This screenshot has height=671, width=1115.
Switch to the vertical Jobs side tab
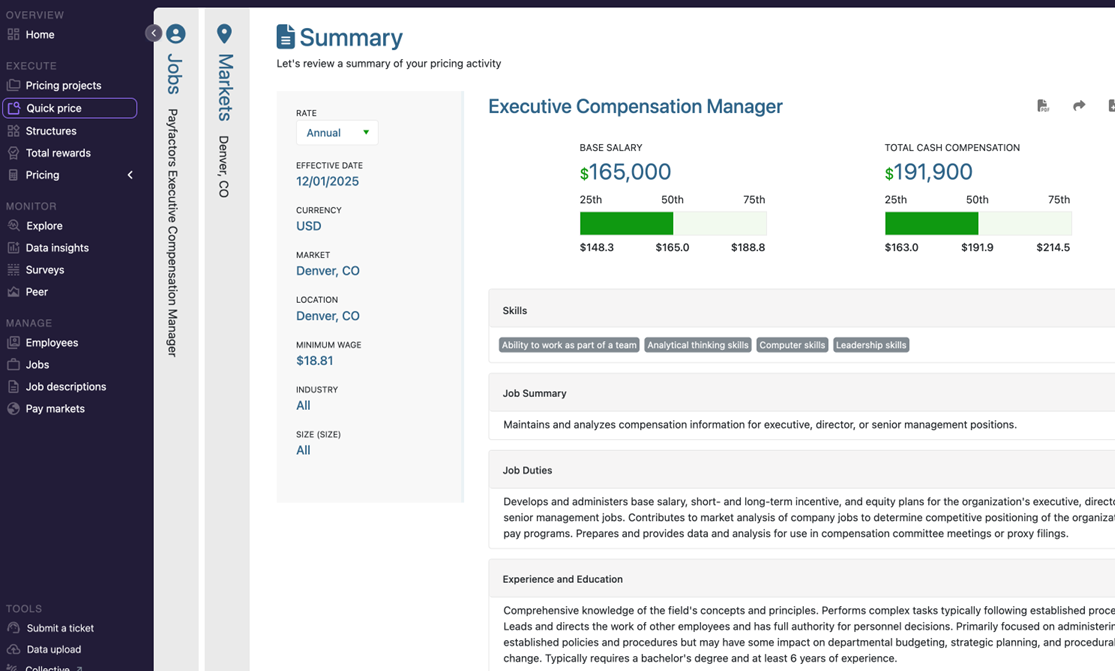click(176, 75)
